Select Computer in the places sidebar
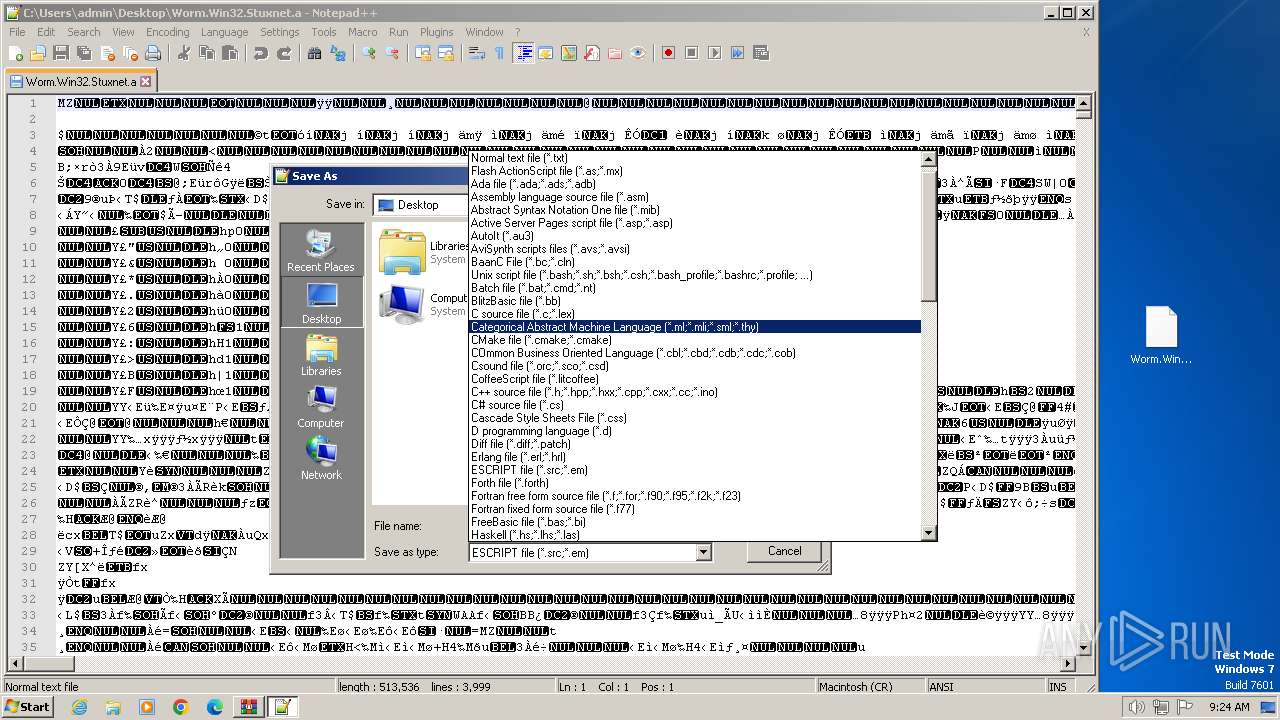The image size is (1280, 720). coord(321,406)
